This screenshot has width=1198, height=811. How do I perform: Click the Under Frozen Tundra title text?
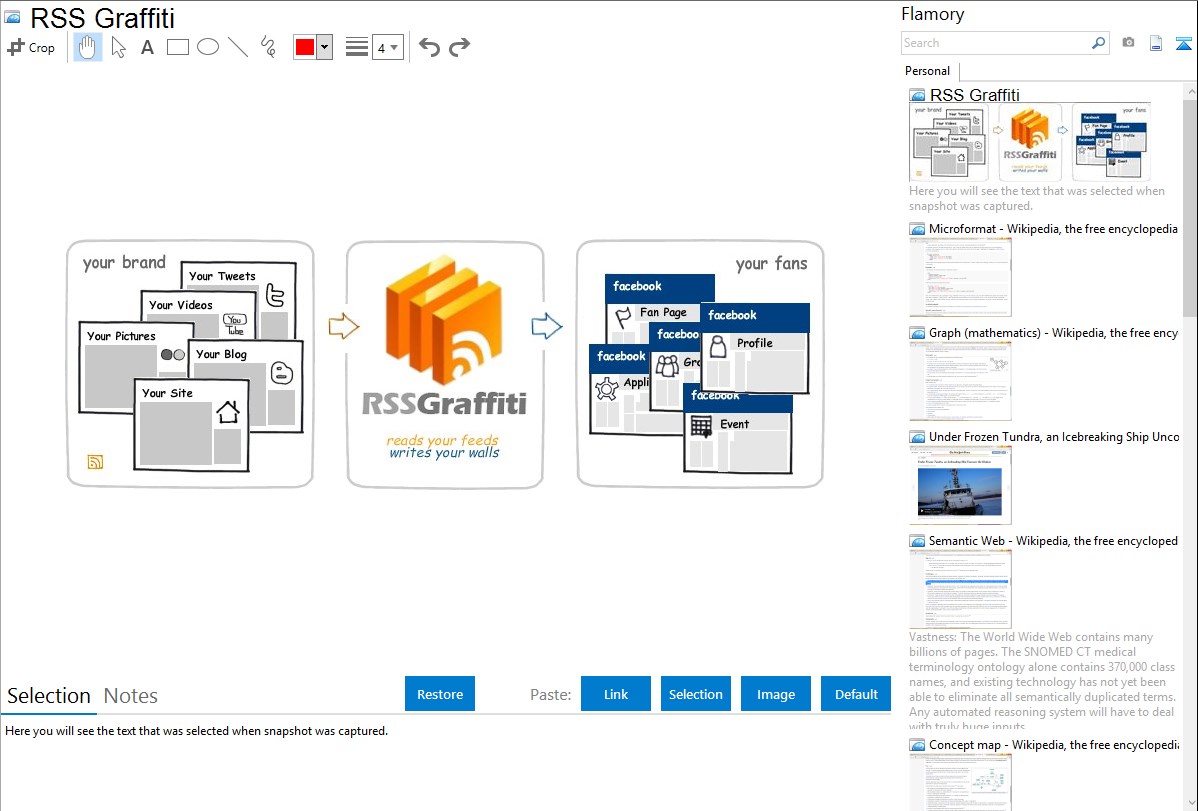(1054, 436)
